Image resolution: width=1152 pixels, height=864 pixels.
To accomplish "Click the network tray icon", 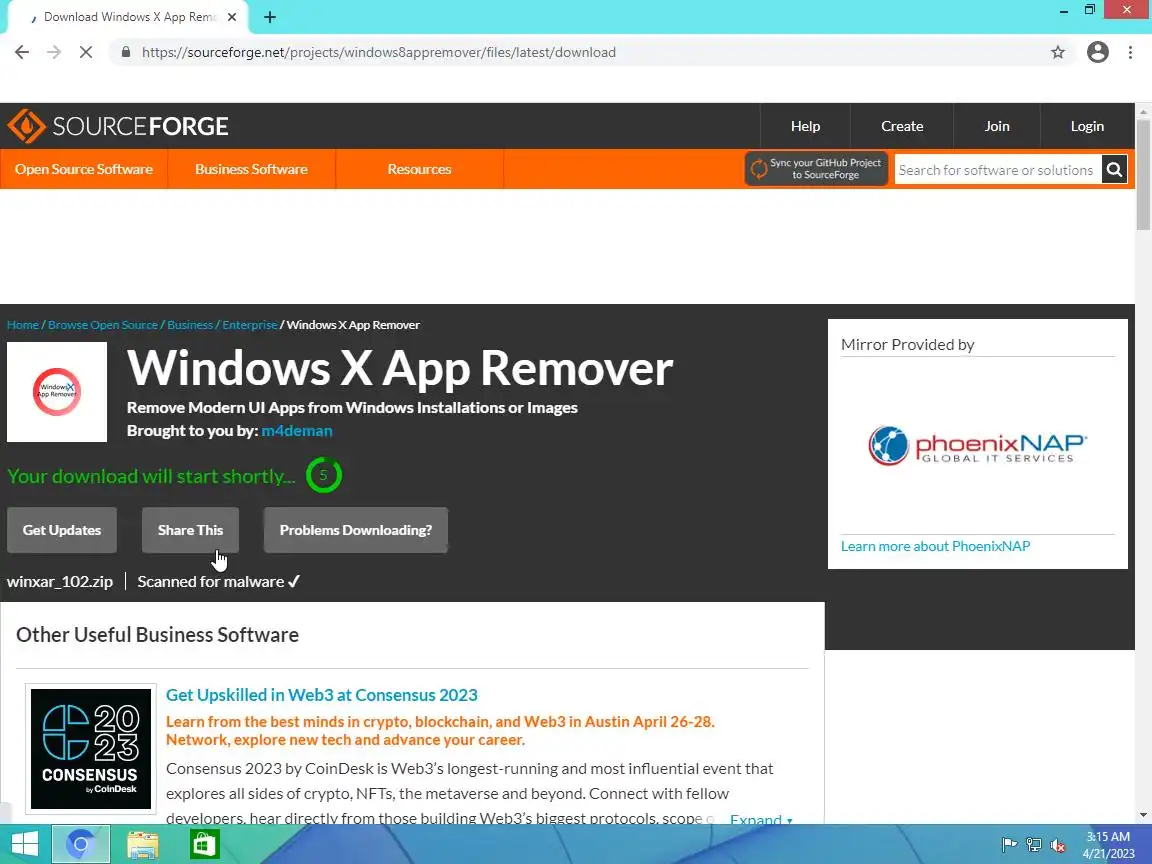I will coord(1034,845).
